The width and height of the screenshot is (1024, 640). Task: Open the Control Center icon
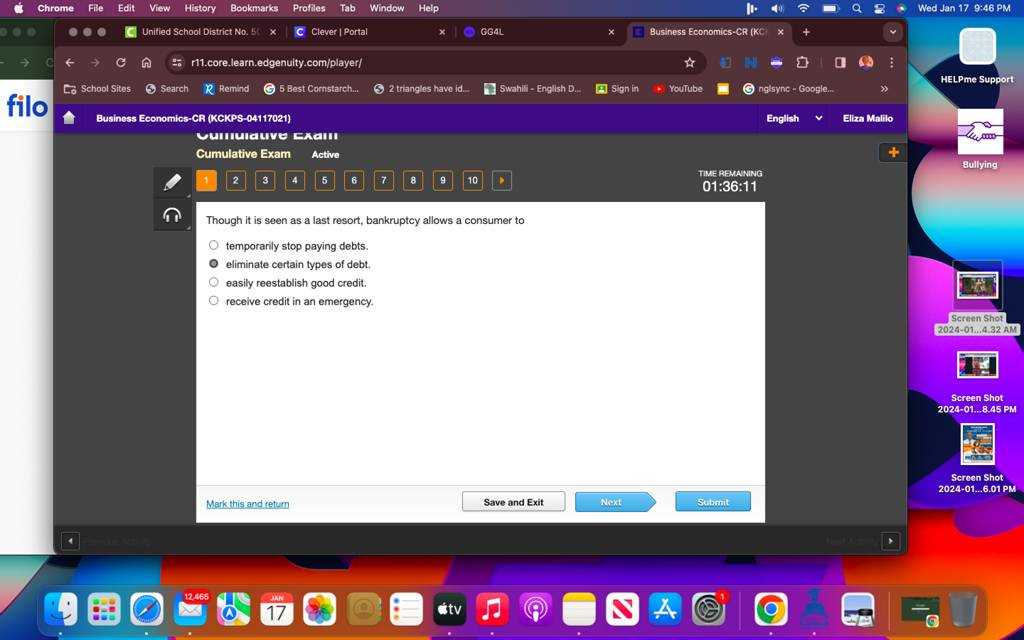[x=880, y=8]
